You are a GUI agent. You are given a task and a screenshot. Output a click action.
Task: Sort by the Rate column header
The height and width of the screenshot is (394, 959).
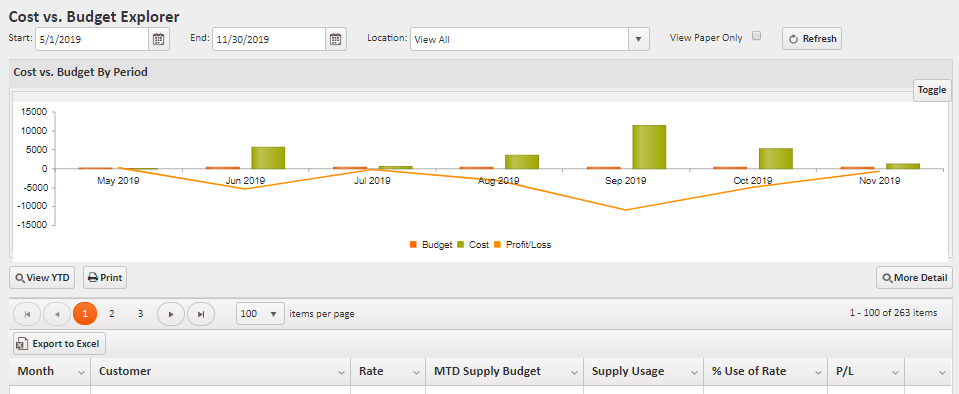(371, 371)
